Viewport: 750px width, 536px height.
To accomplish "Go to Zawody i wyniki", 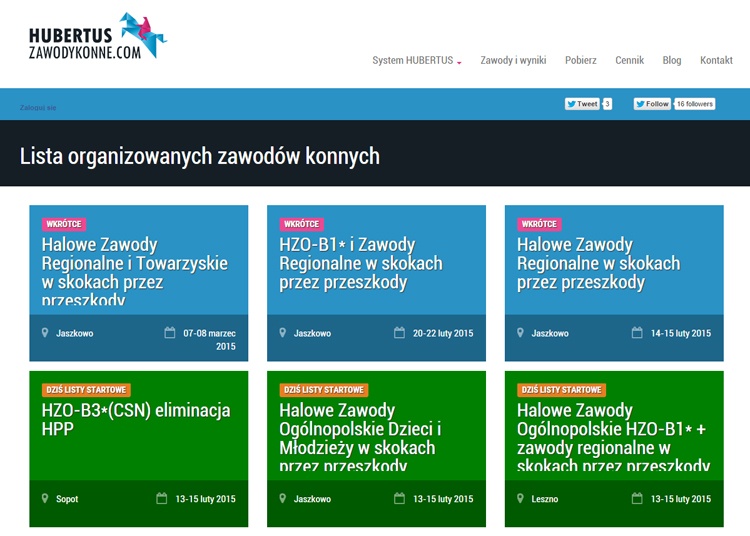I will point(513,60).
